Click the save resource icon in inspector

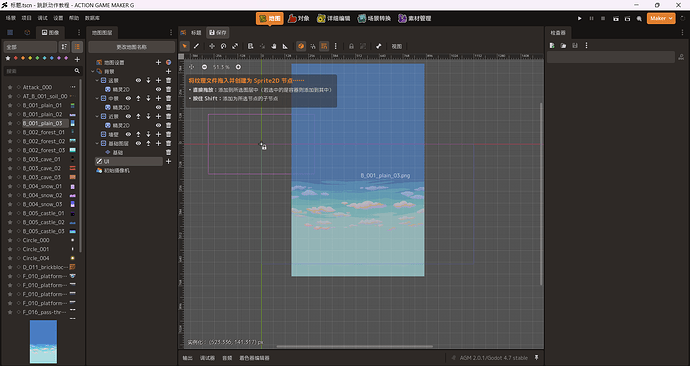[x=575, y=46]
